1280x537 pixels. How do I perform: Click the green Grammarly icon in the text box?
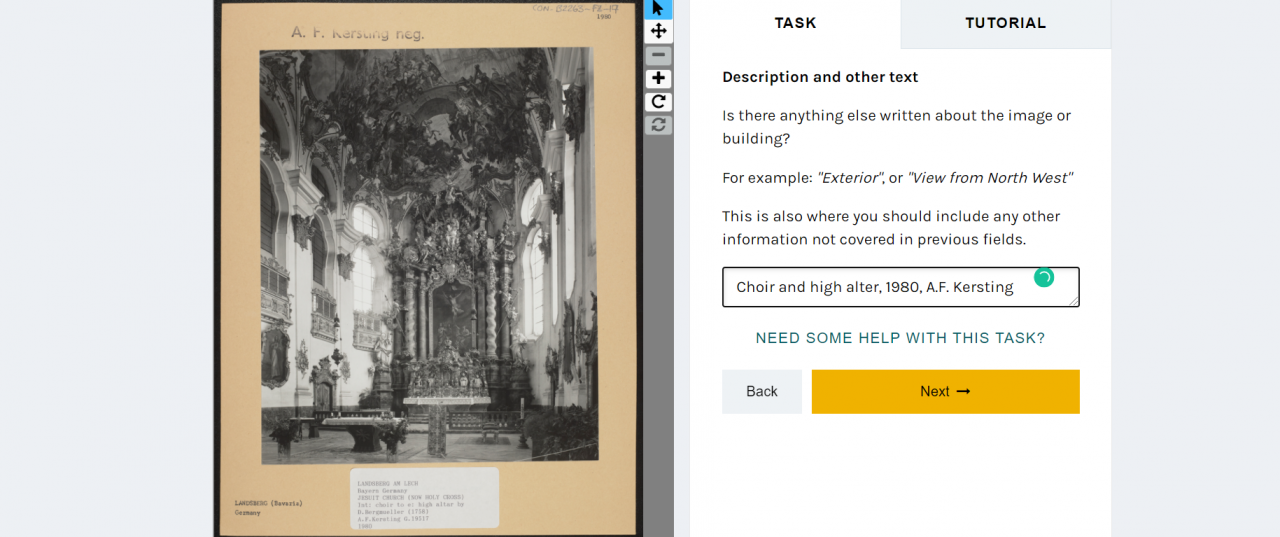(x=1043, y=278)
